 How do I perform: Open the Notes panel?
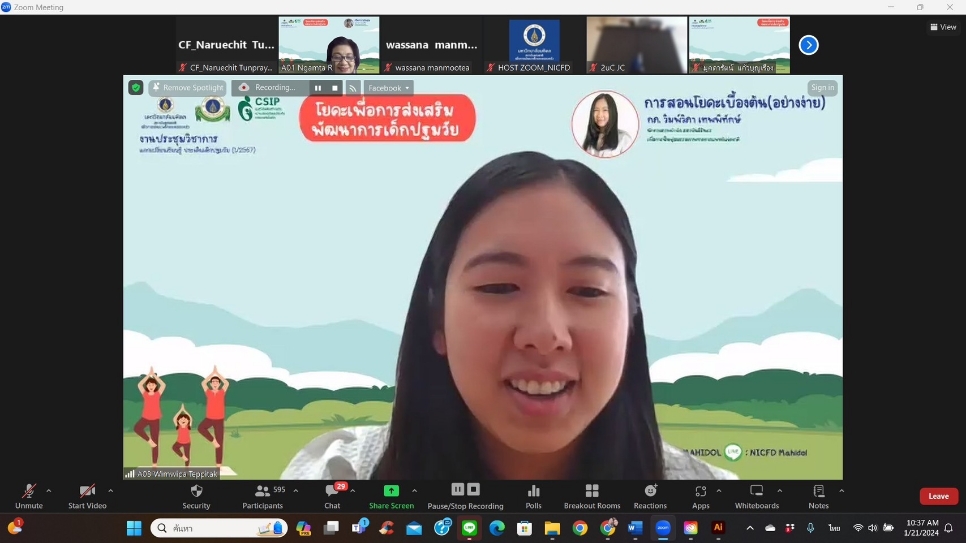[818, 495]
